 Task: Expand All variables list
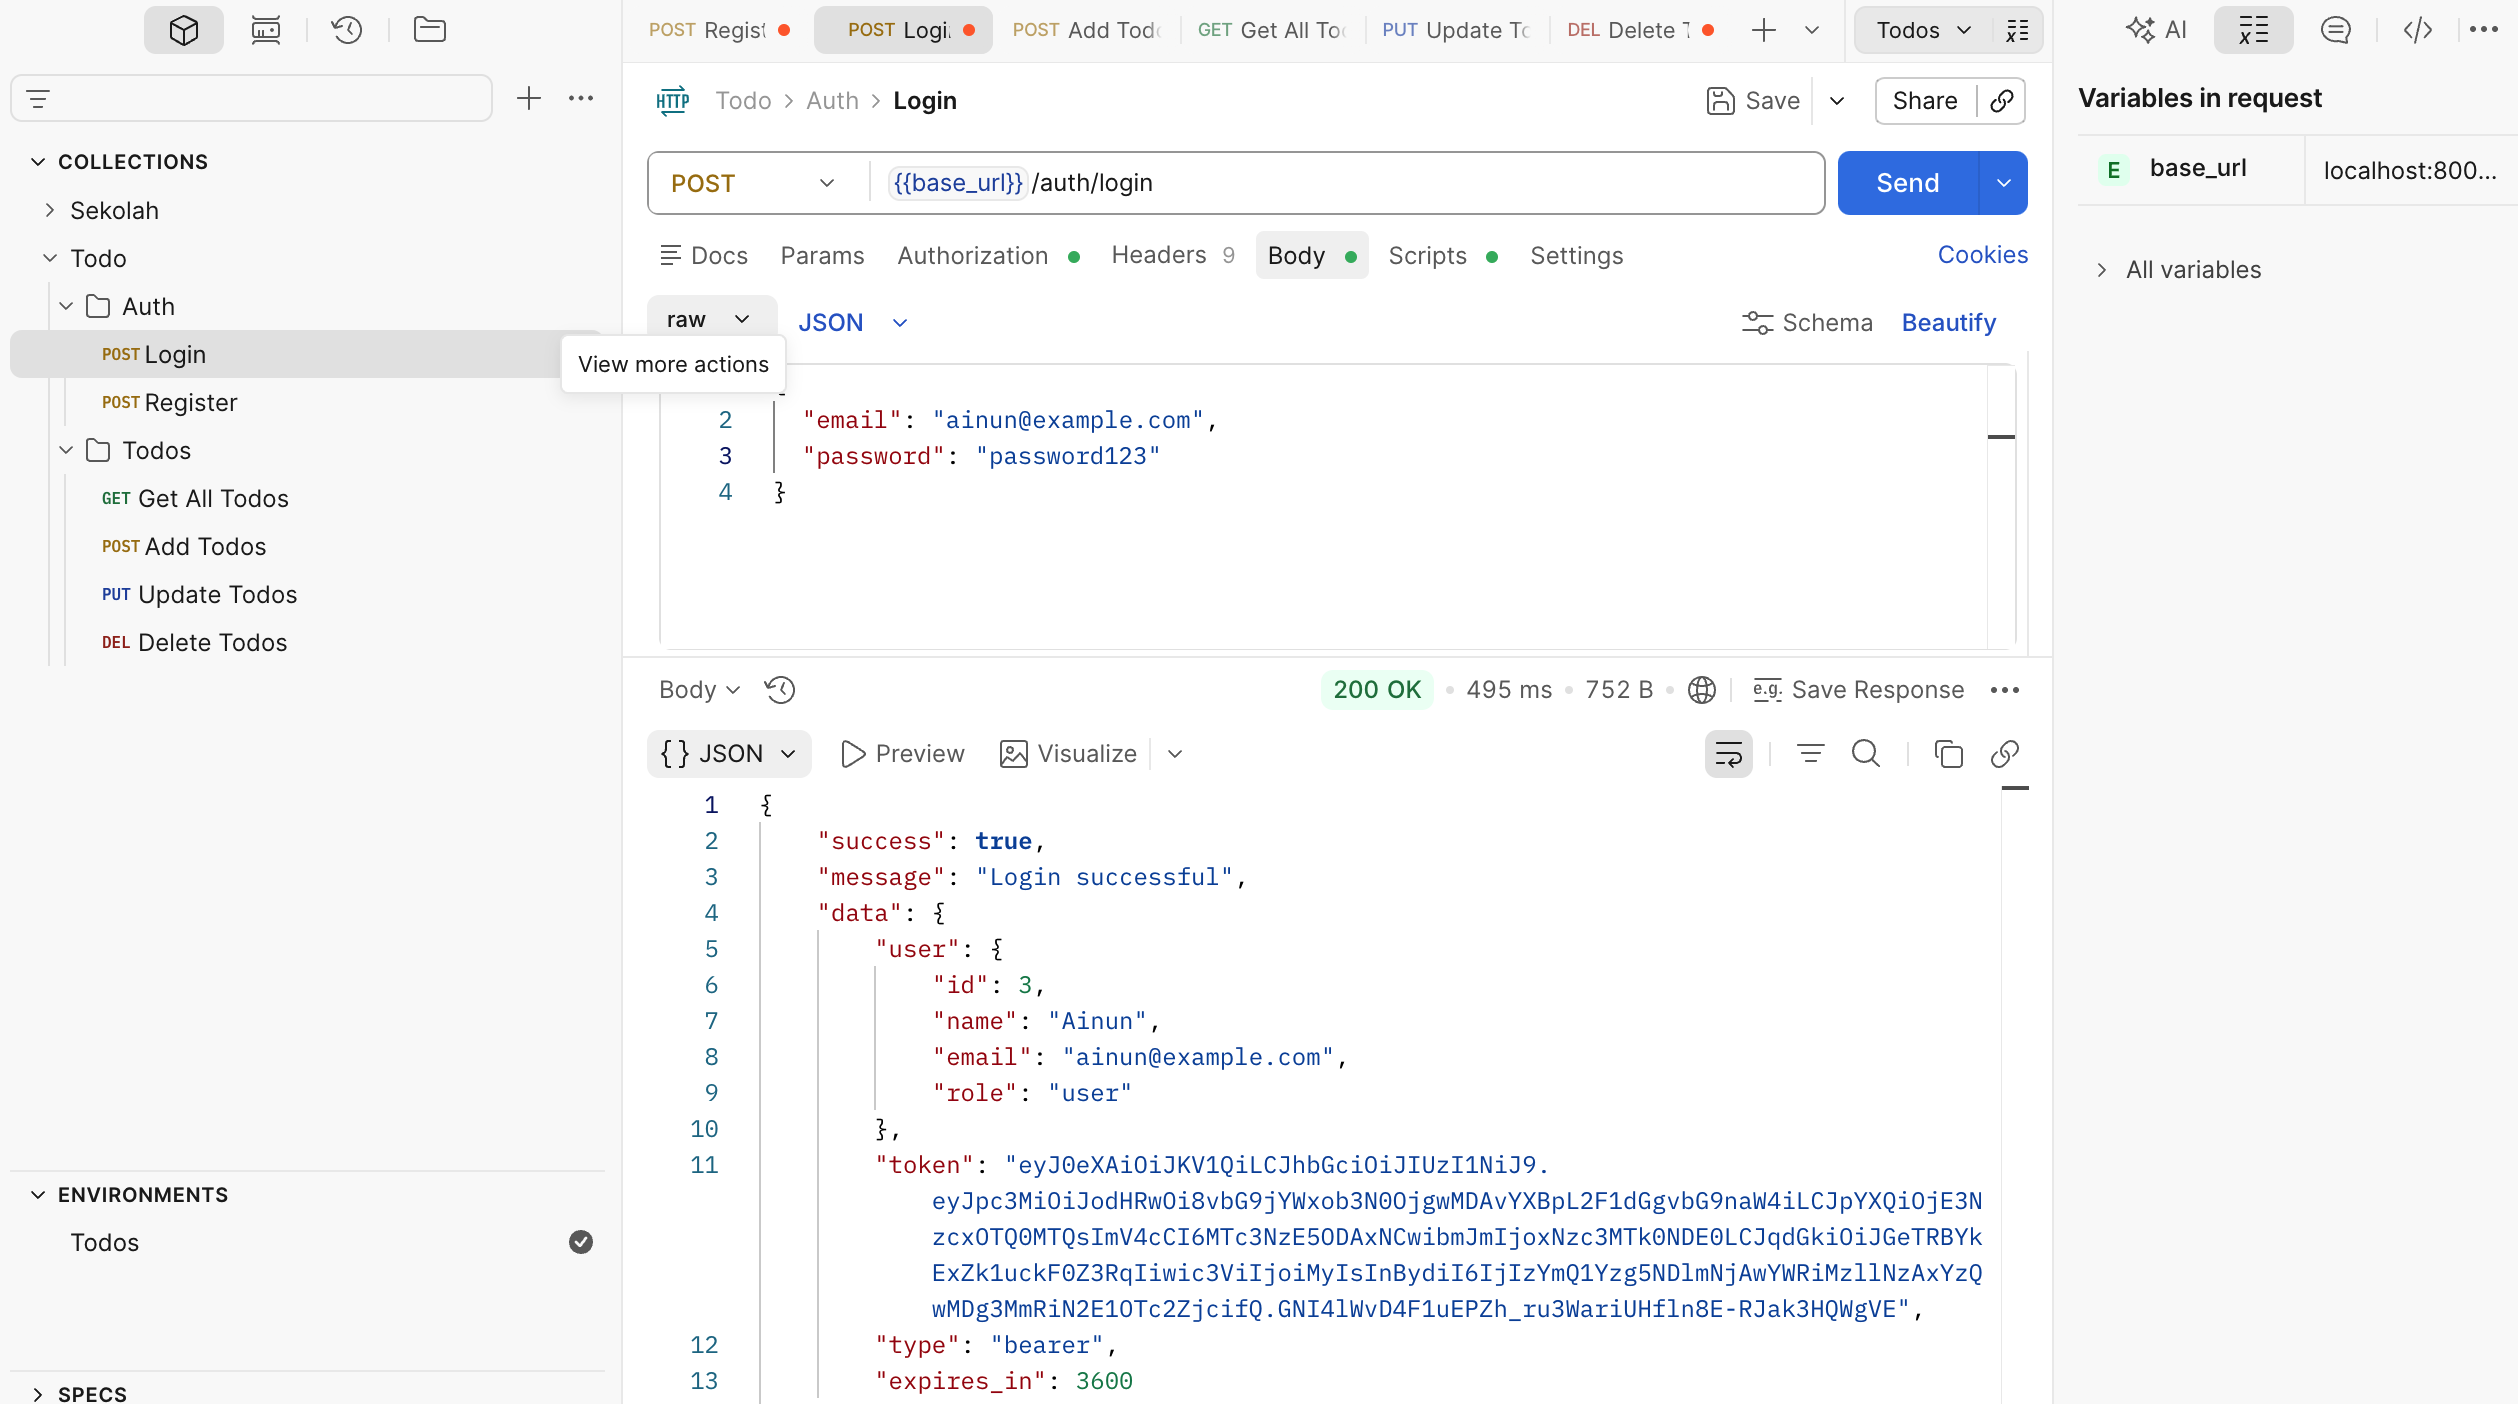click(x=2101, y=270)
